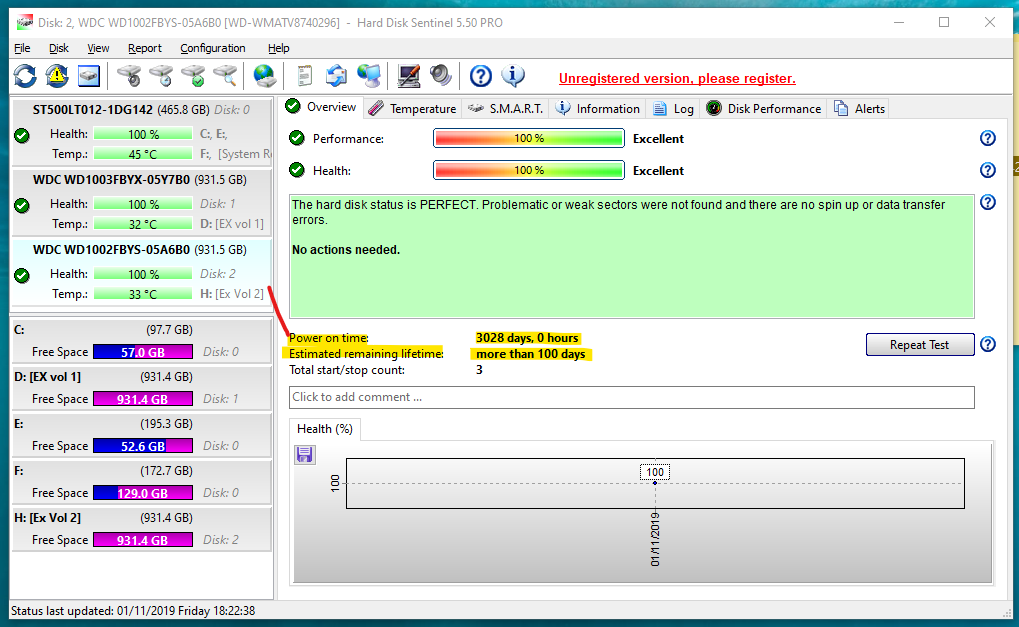
Task: Click the green check icon beside overview Health label
Action: [x=297, y=170]
